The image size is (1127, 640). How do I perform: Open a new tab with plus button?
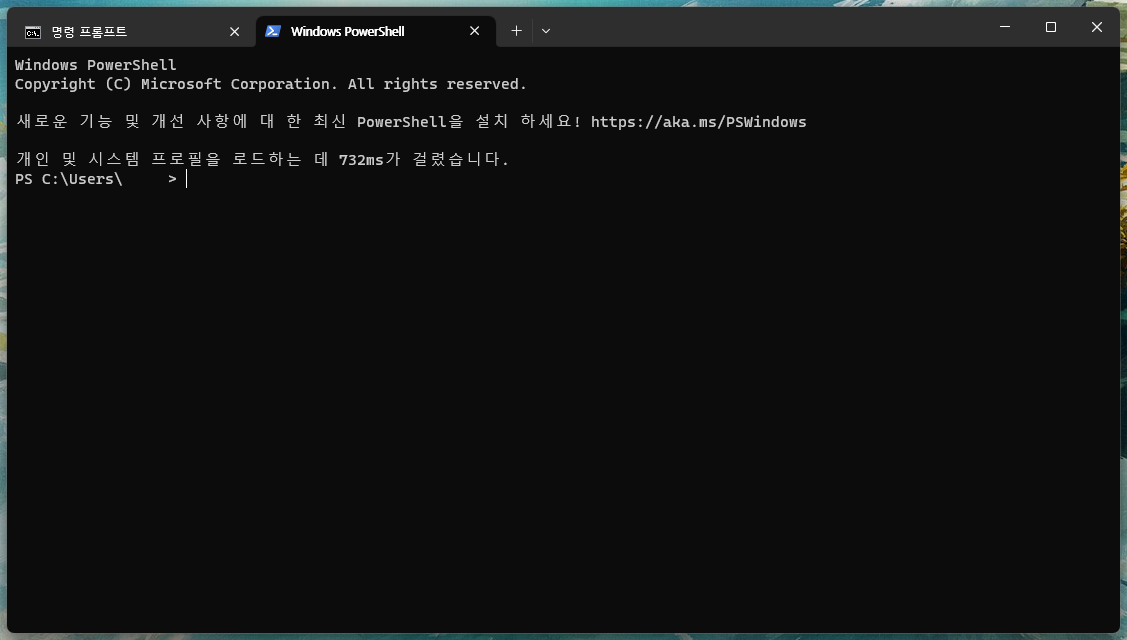coord(516,31)
